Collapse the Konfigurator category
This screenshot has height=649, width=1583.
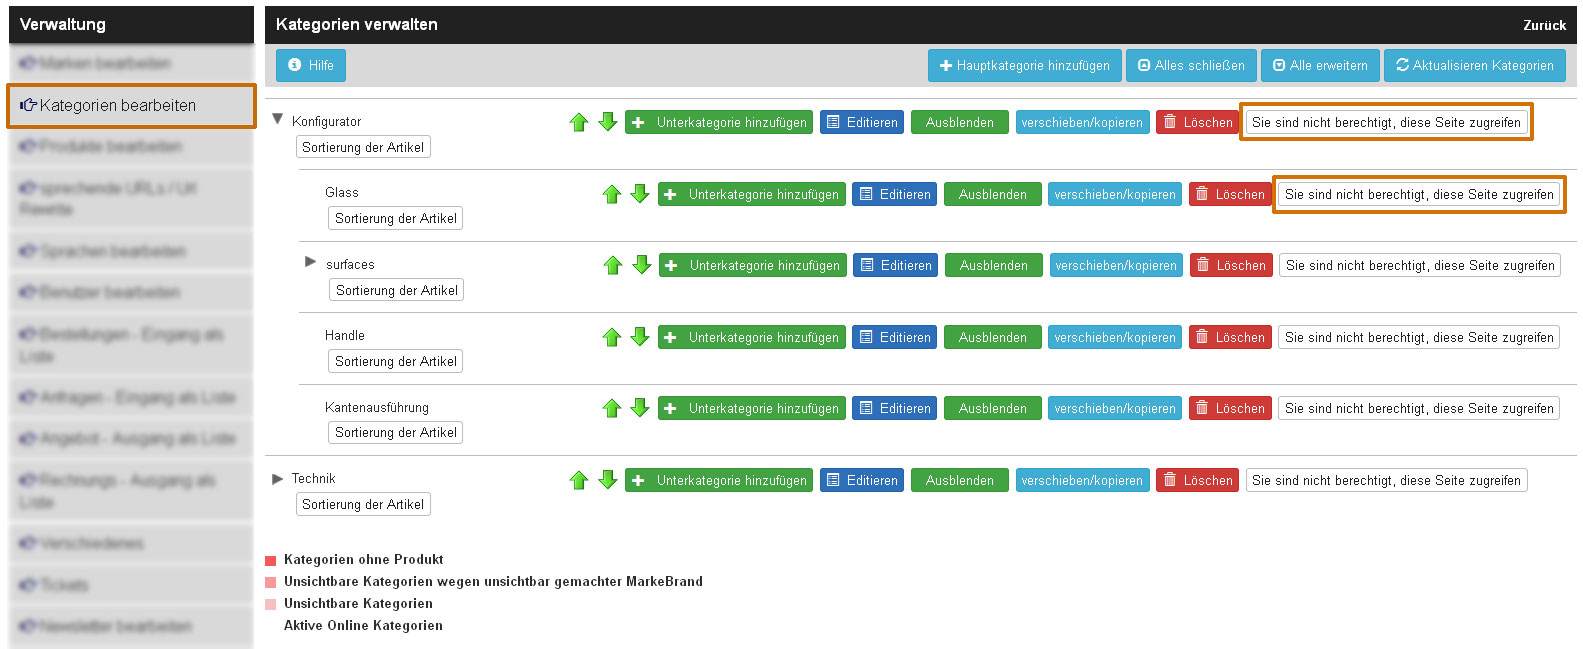[277, 117]
